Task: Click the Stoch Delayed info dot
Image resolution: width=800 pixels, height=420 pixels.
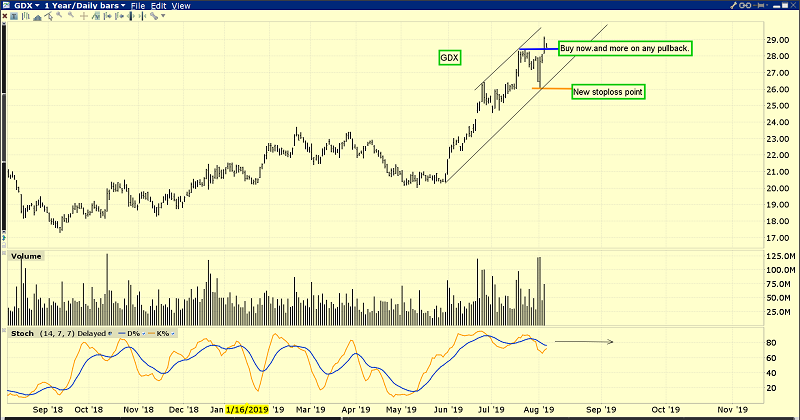Action: point(110,333)
